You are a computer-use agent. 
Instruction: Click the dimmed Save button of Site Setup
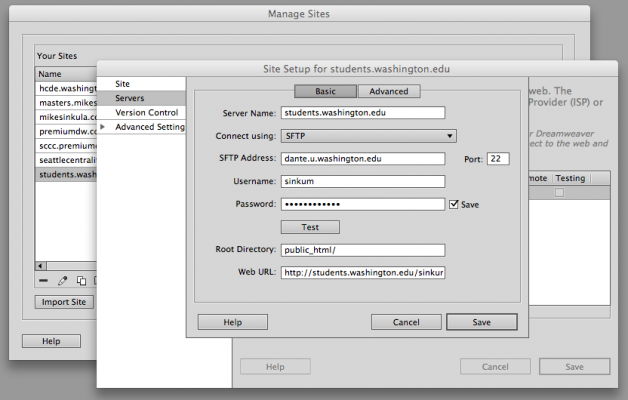coord(574,367)
